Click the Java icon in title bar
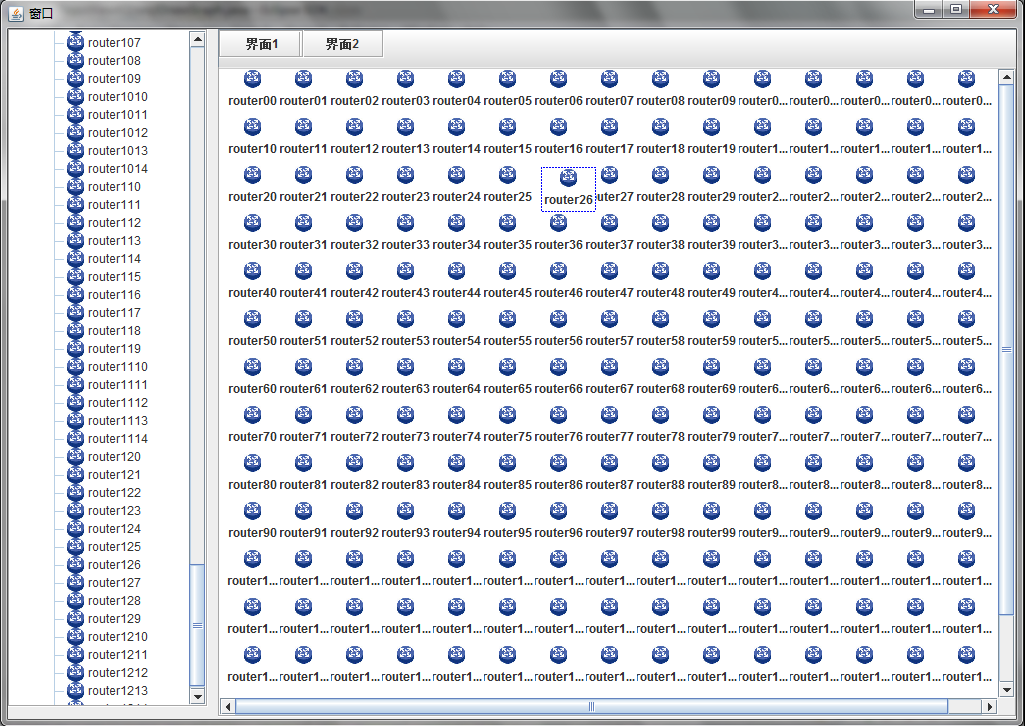The width and height of the screenshot is (1025, 726). click(x=16, y=12)
